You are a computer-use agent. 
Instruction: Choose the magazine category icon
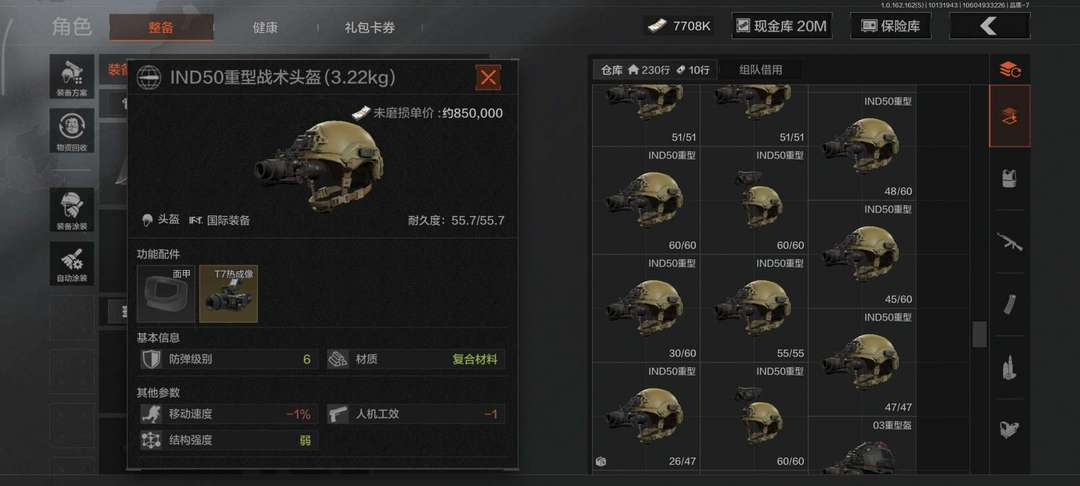click(1010, 304)
